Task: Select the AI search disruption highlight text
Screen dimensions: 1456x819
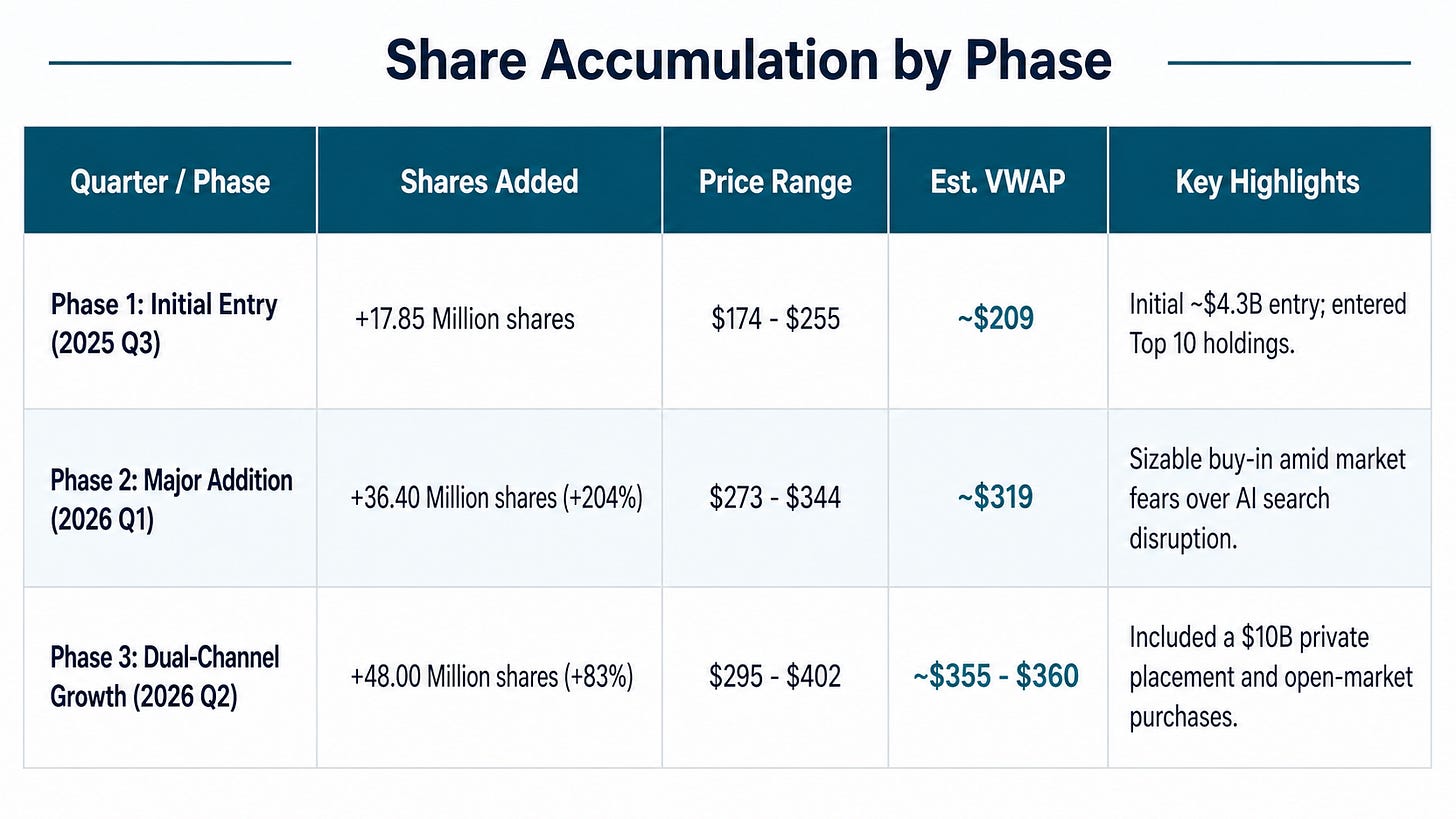Action: 1268,498
